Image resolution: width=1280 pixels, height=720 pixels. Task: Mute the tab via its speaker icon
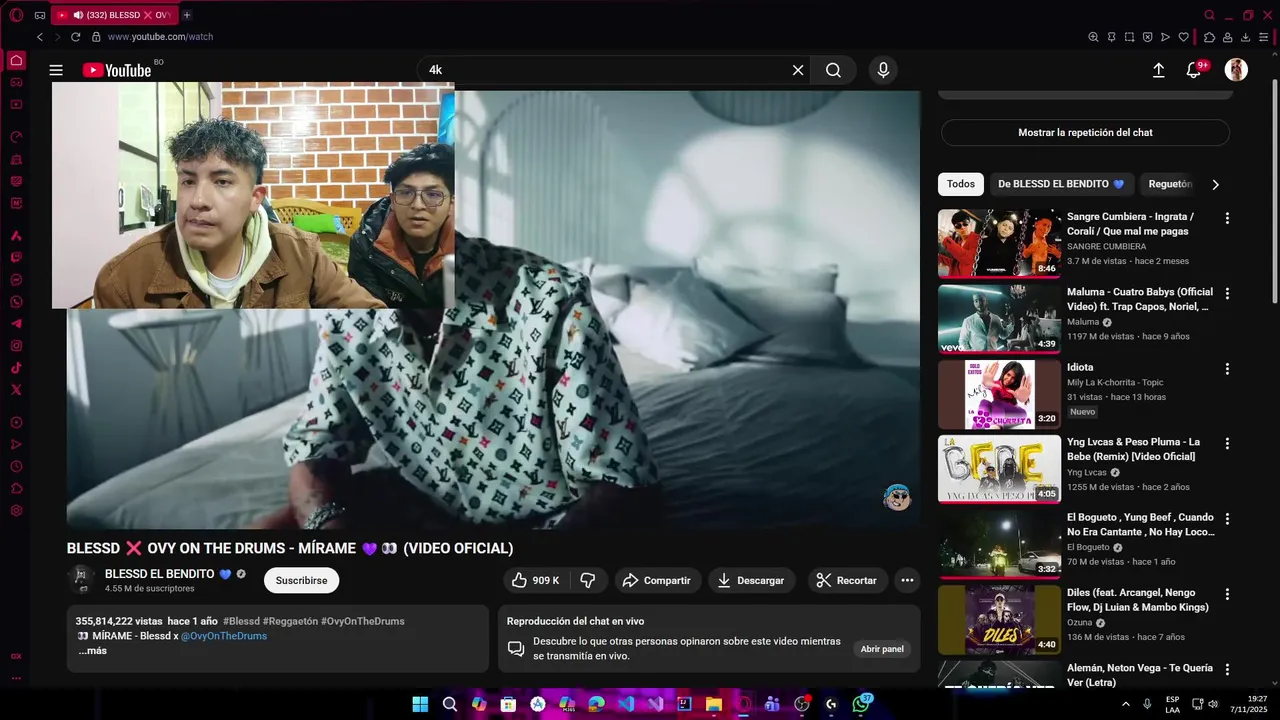[x=77, y=15]
